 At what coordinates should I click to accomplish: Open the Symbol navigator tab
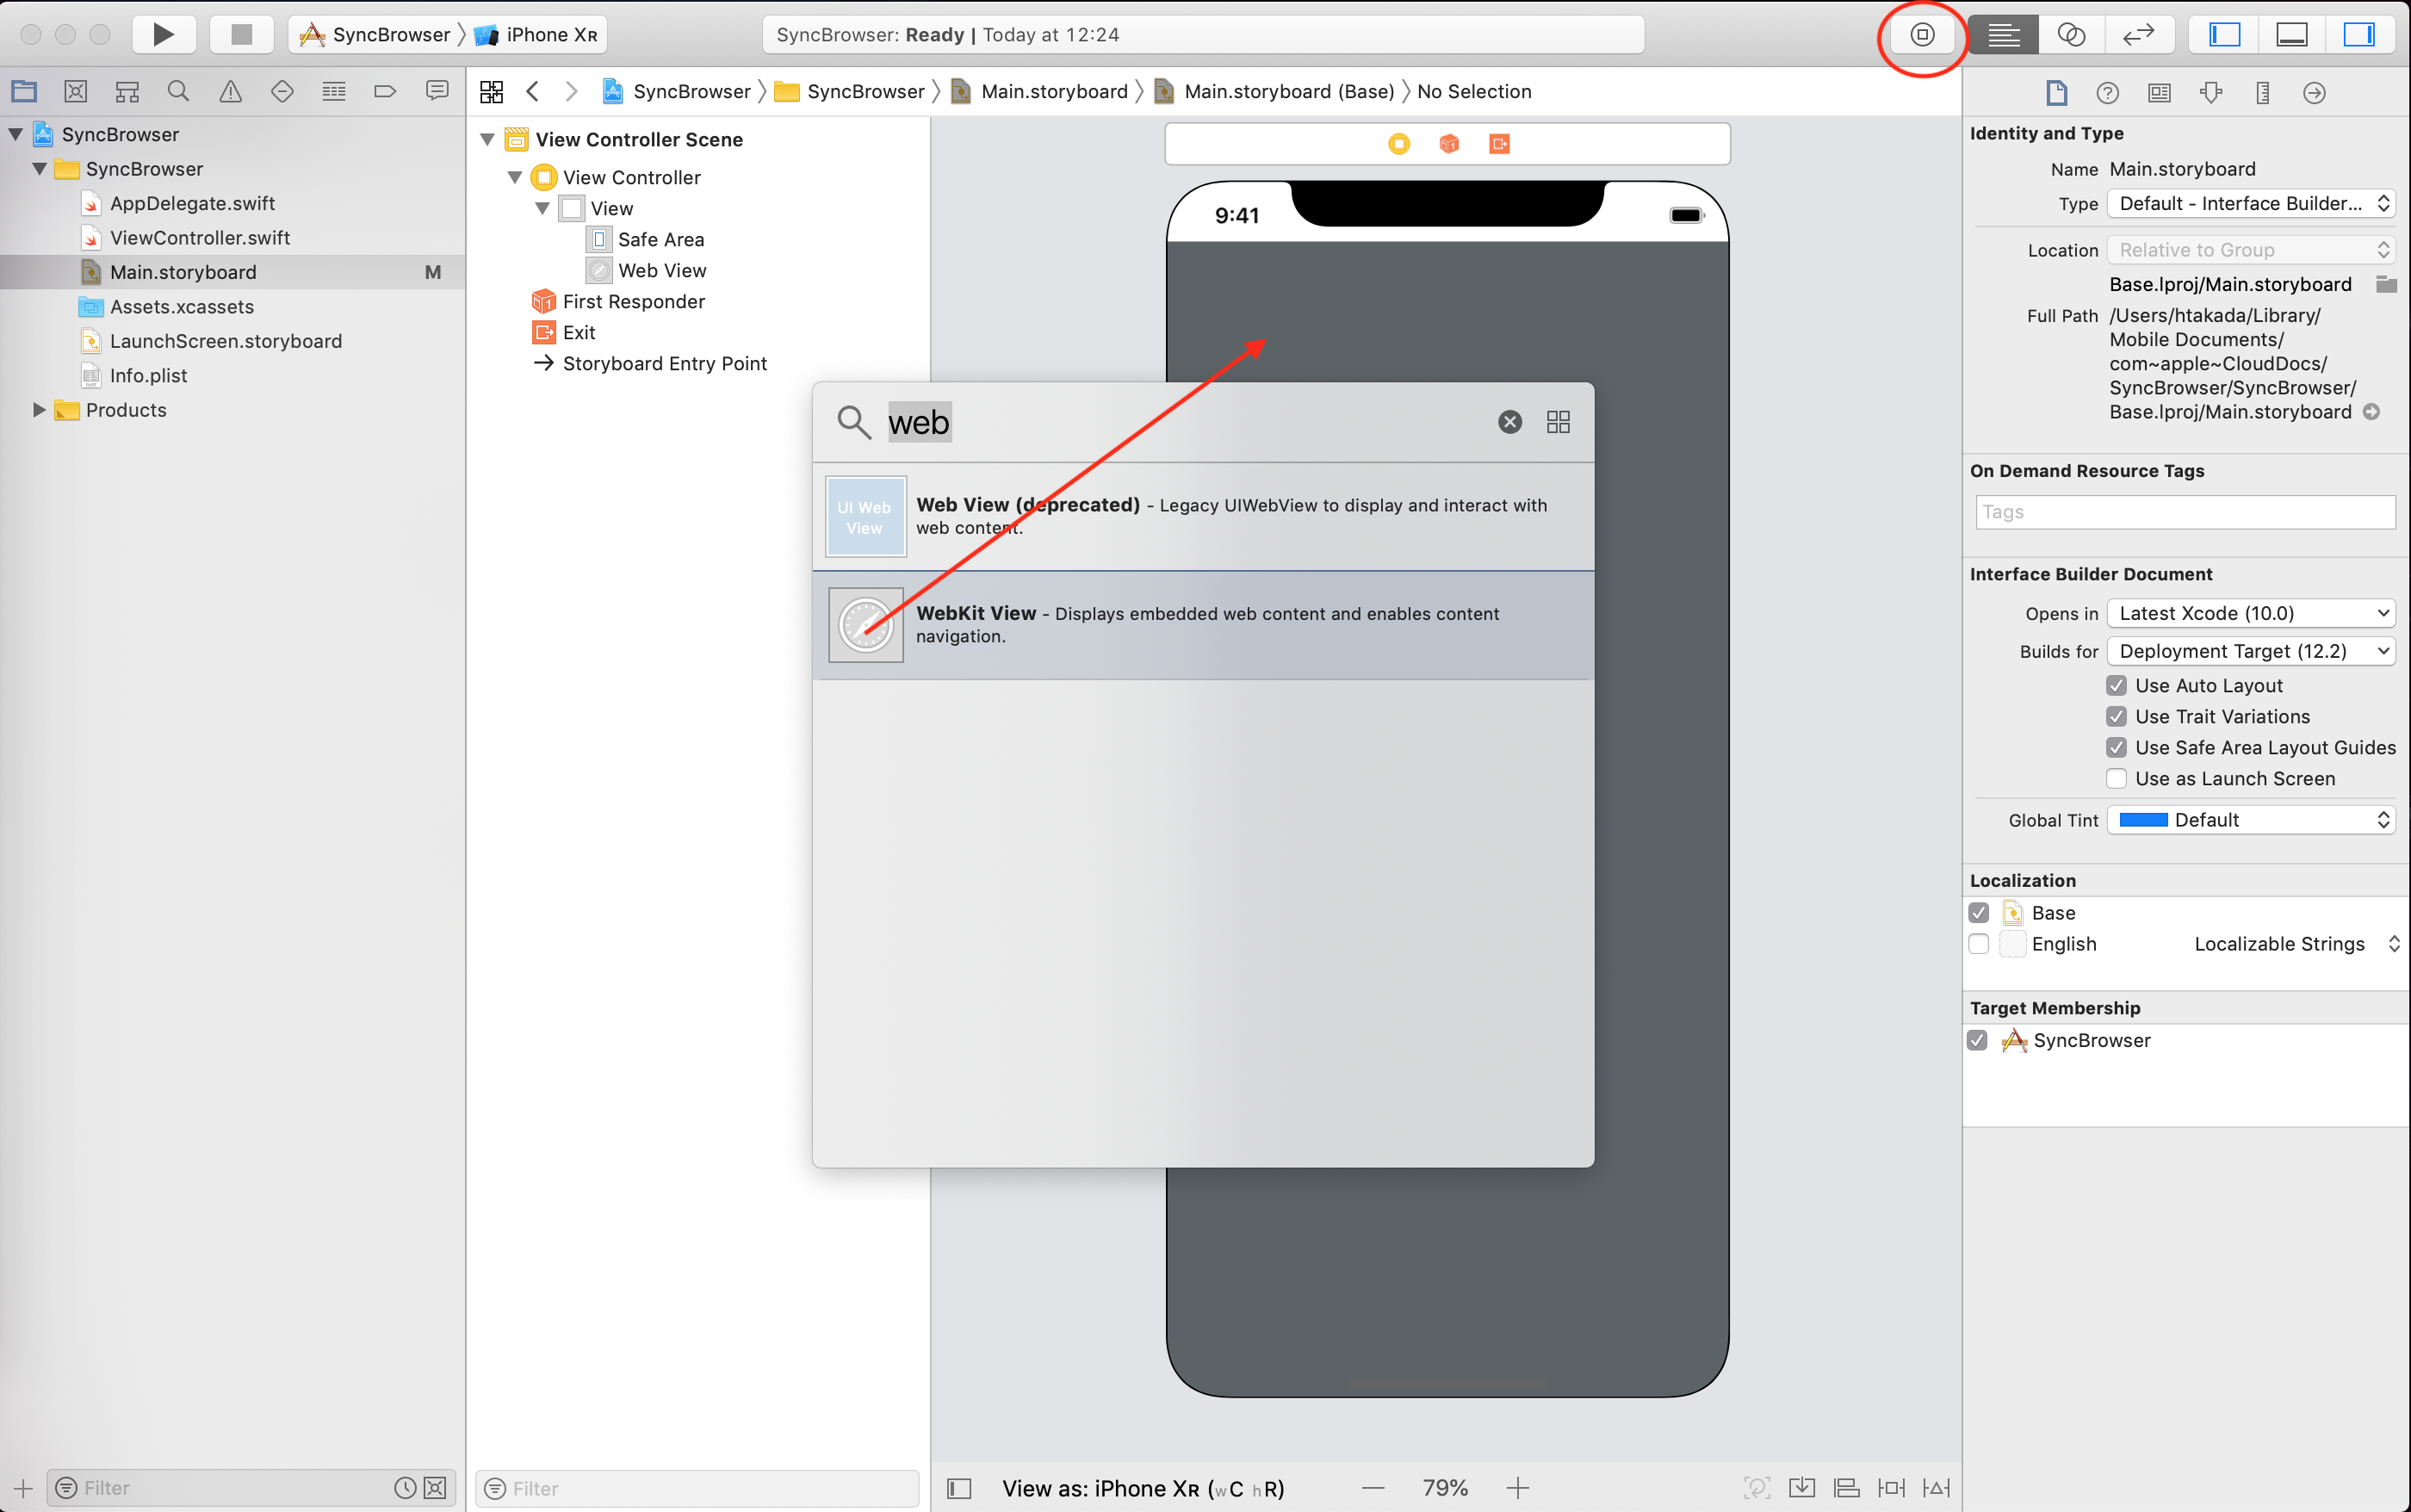coord(127,91)
